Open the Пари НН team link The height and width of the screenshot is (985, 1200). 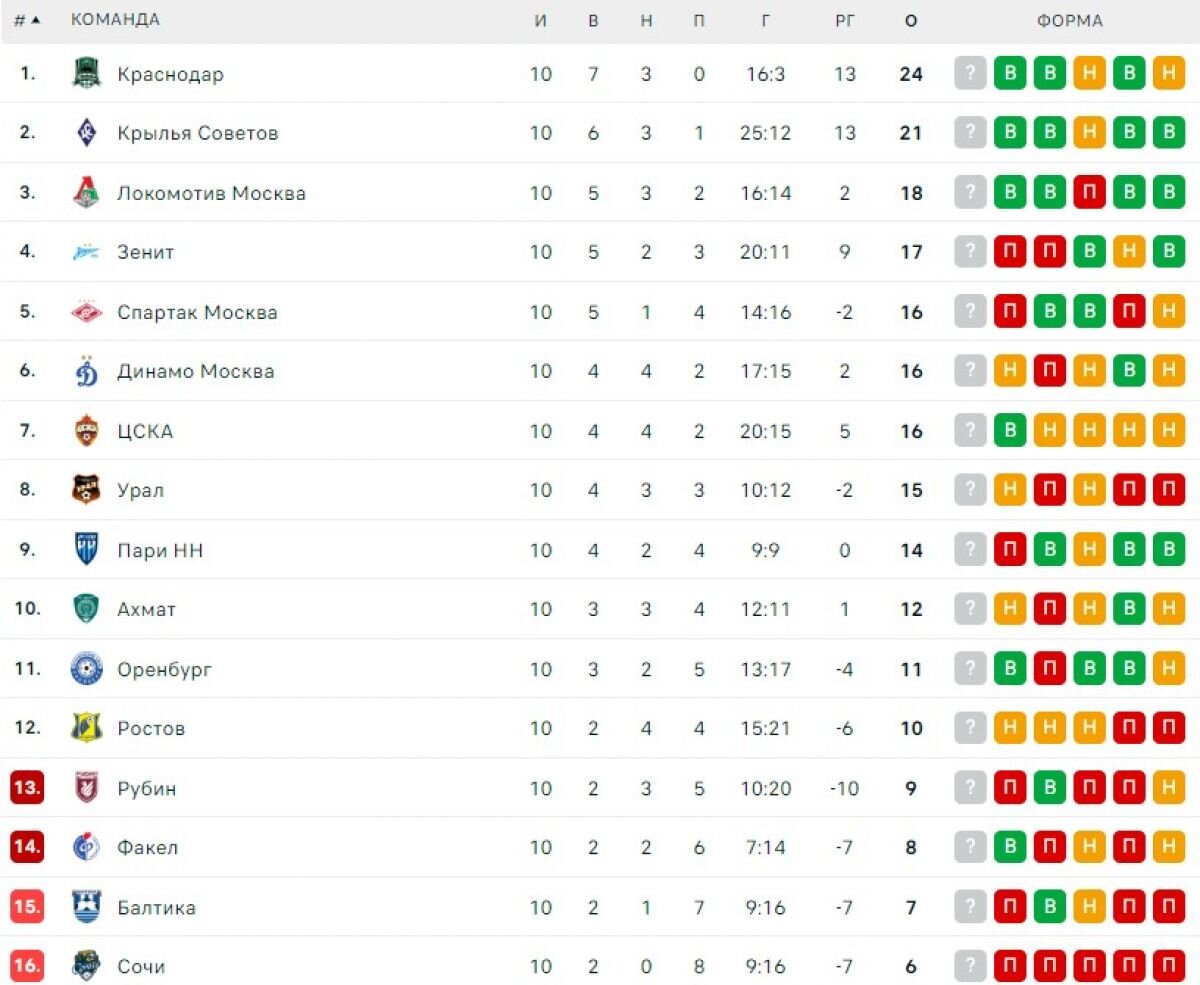click(160, 550)
